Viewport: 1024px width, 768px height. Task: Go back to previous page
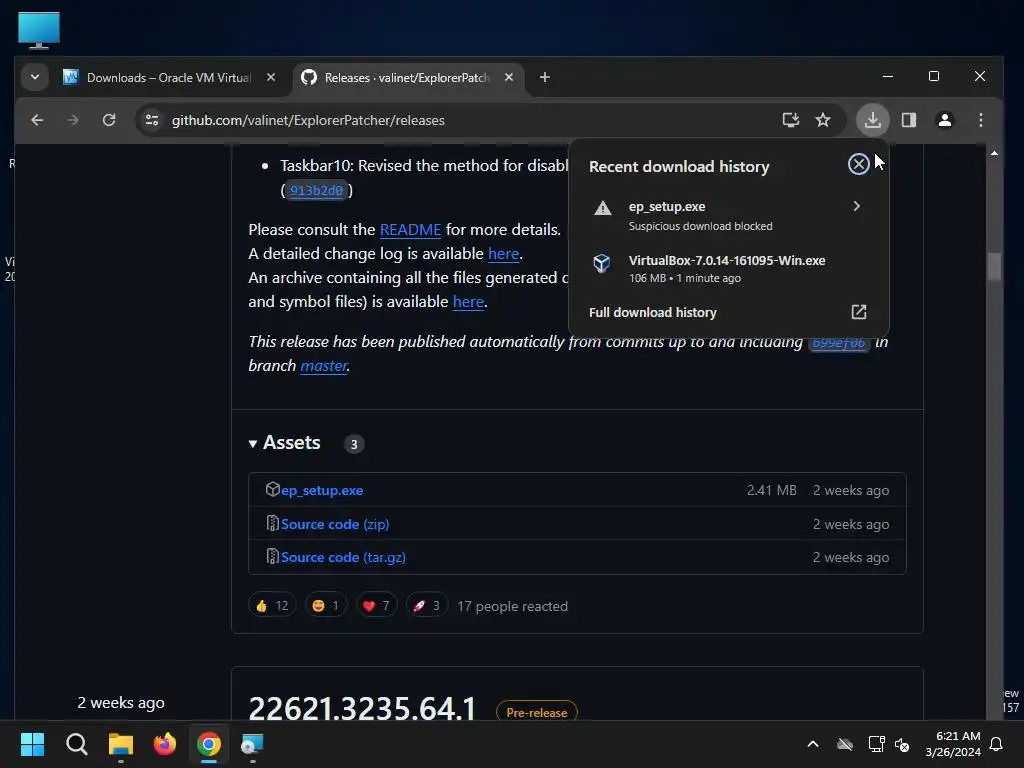point(37,120)
